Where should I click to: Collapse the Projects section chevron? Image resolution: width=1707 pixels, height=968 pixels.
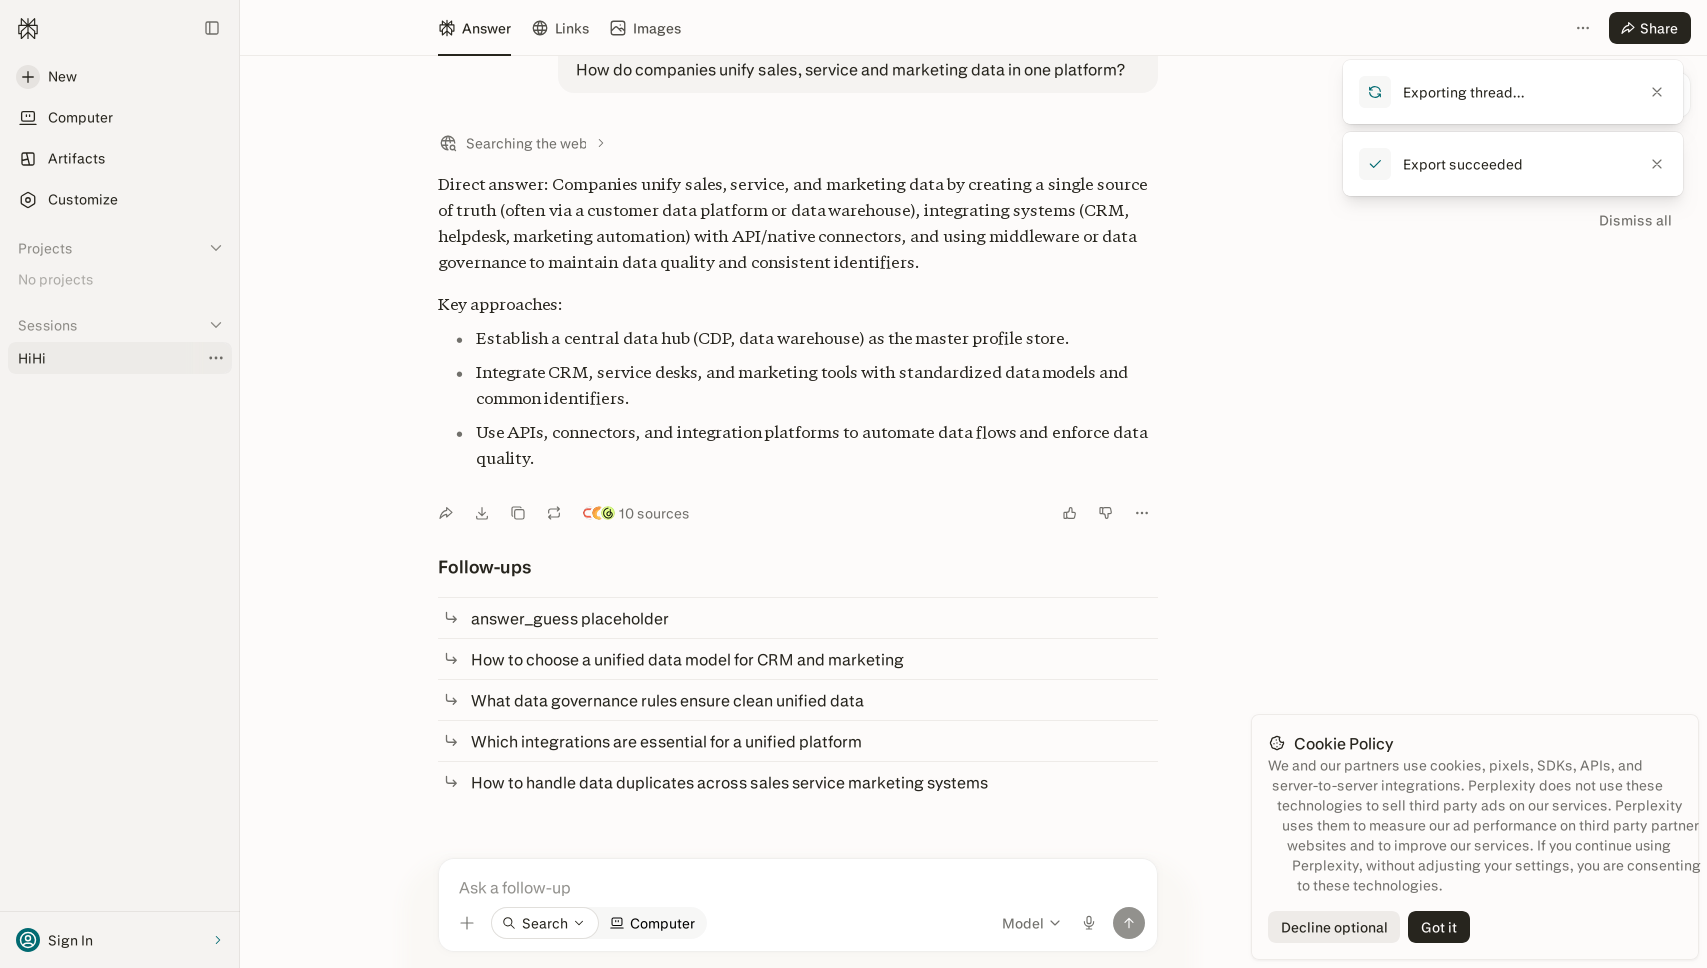pos(216,248)
